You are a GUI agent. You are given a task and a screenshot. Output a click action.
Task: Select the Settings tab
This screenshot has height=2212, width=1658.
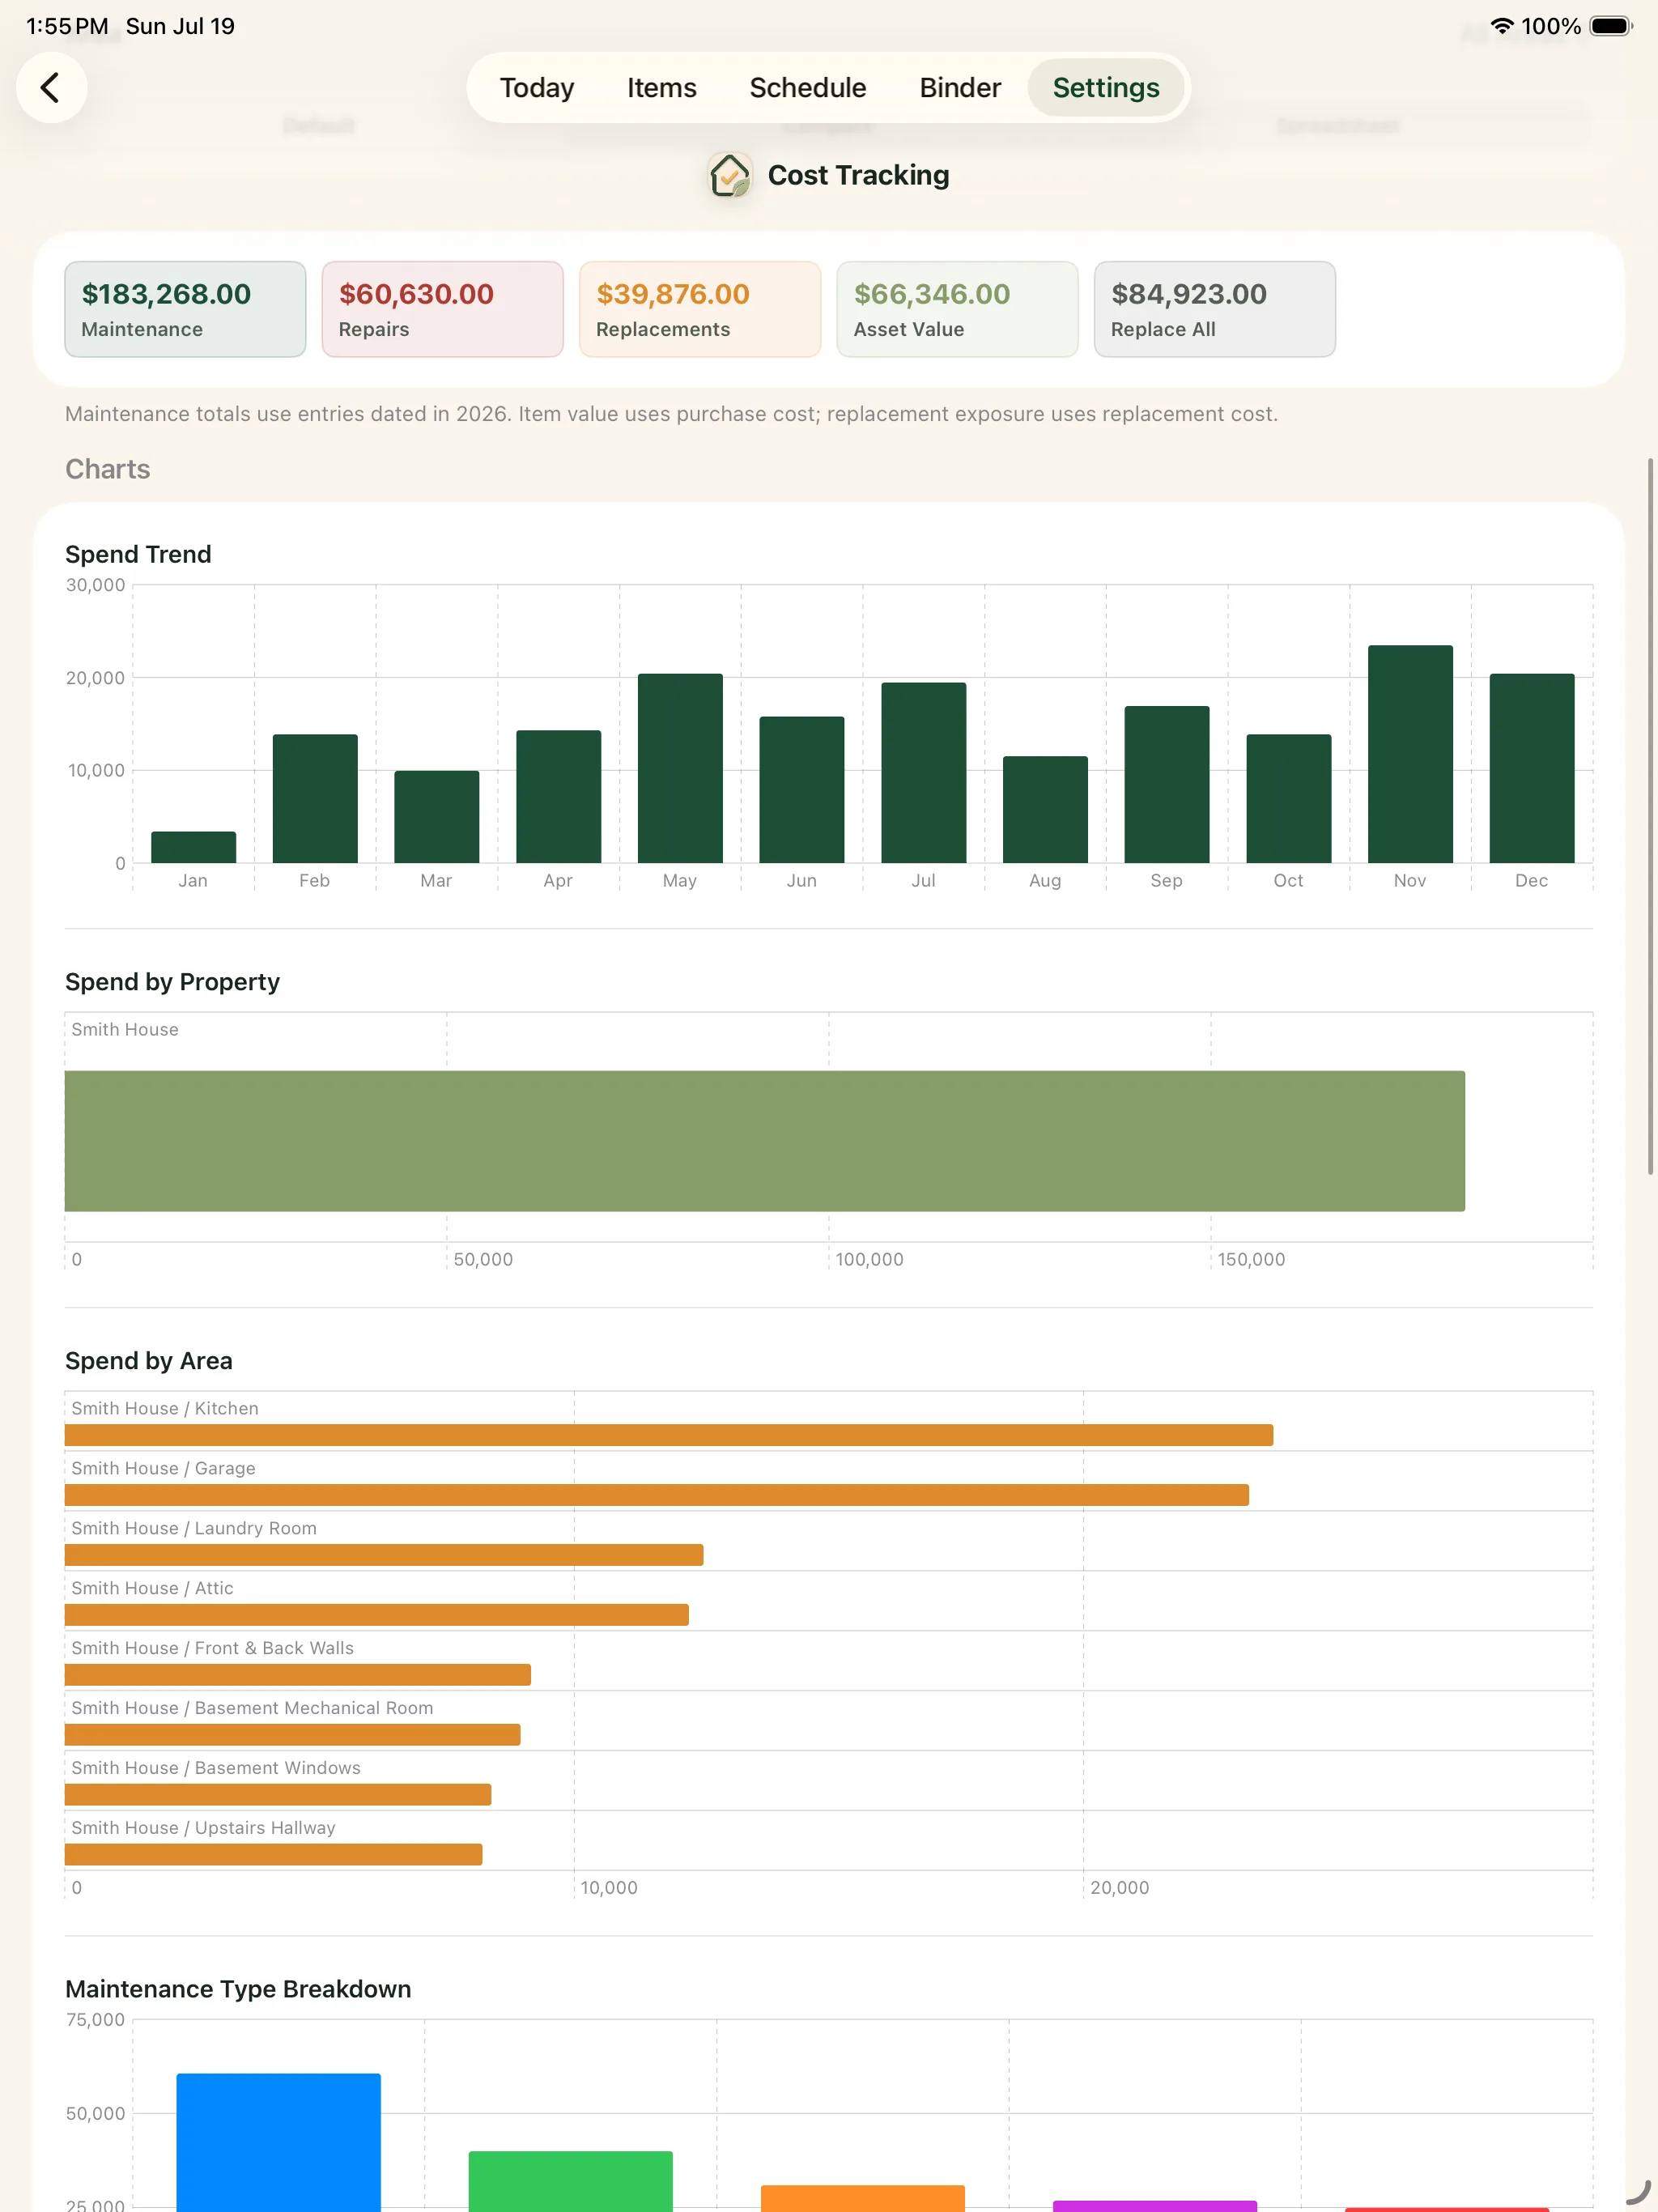tap(1106, 88)
